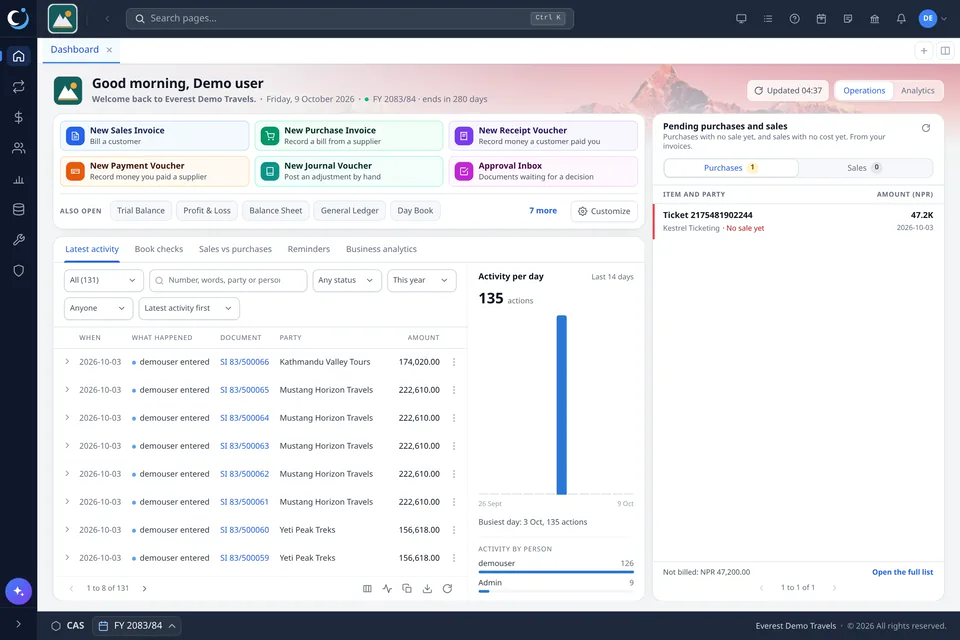Switch to Analytics view toggle
The image size is (960, 640).
917,91
